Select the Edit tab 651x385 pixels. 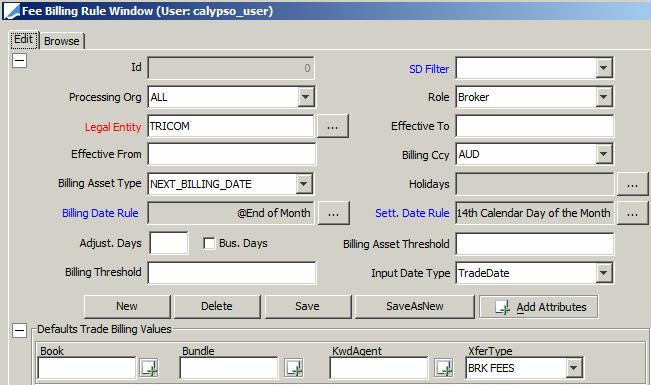coord(24,39)
